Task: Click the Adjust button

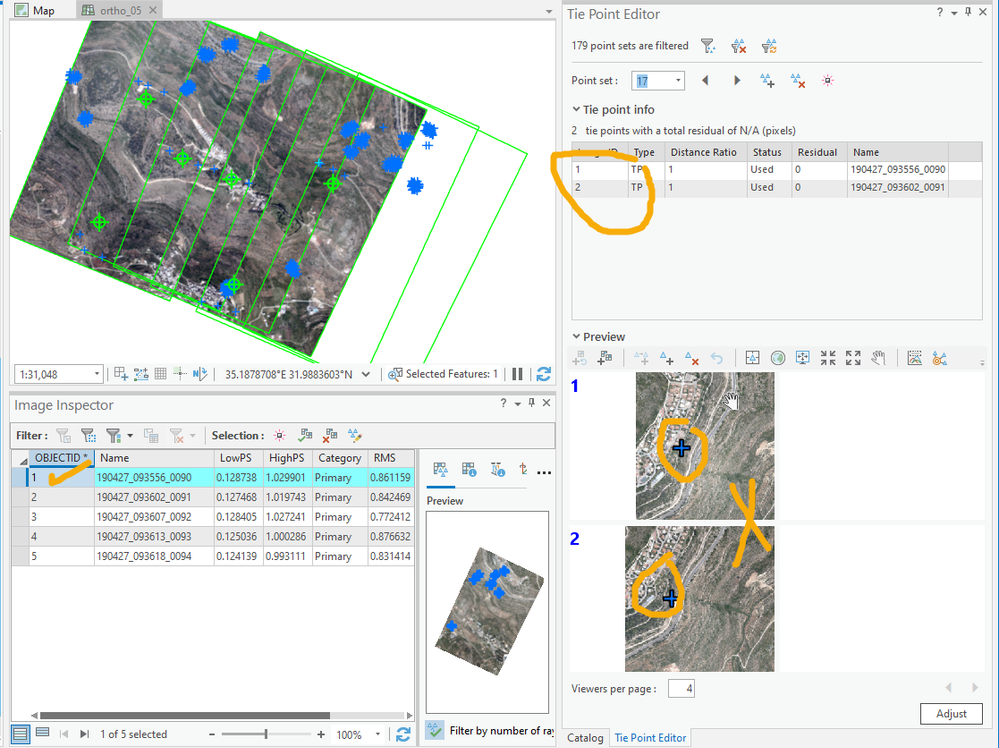Action: (951, 714)
